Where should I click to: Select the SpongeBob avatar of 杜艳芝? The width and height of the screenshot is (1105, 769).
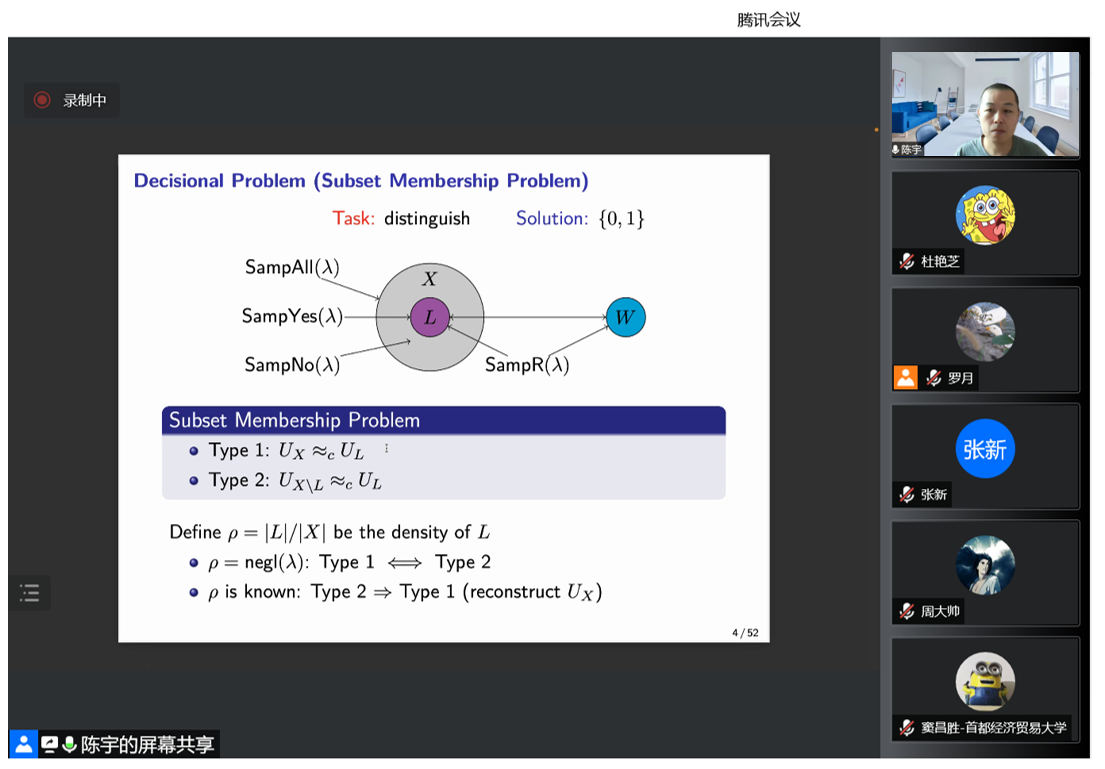point(985,215)
